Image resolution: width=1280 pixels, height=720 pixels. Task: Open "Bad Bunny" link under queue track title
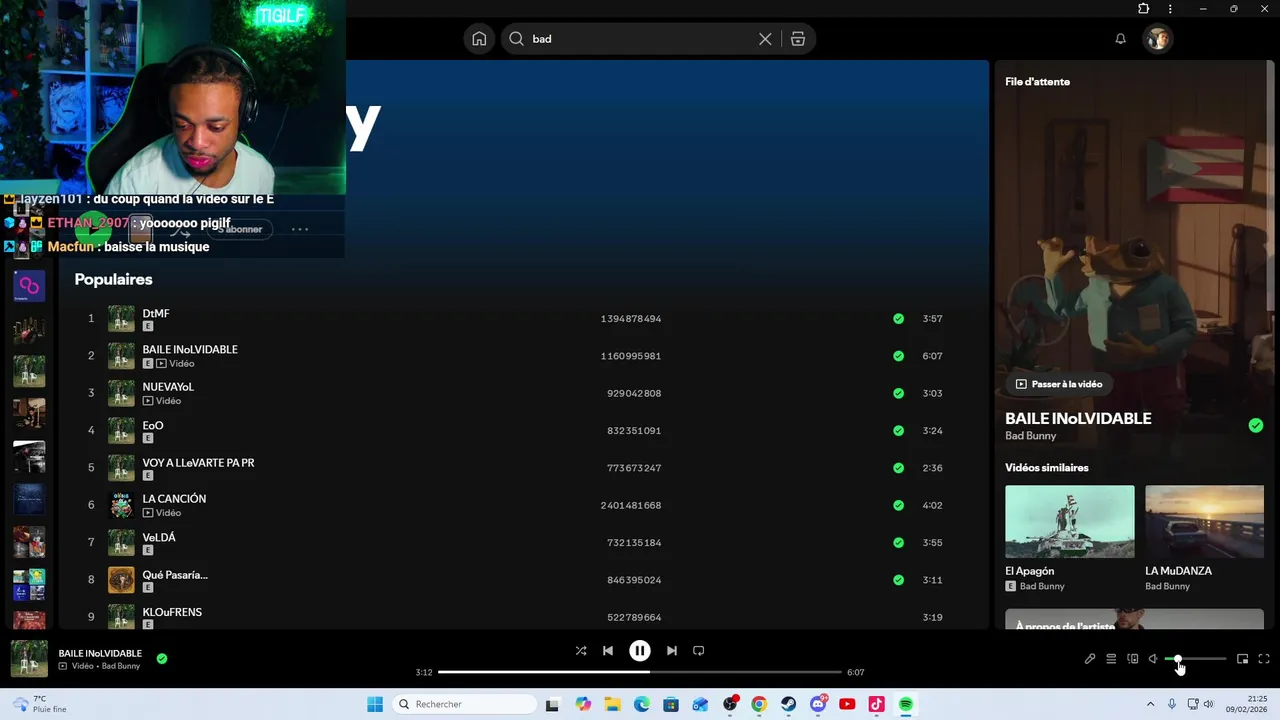(x=1031, y=436)
